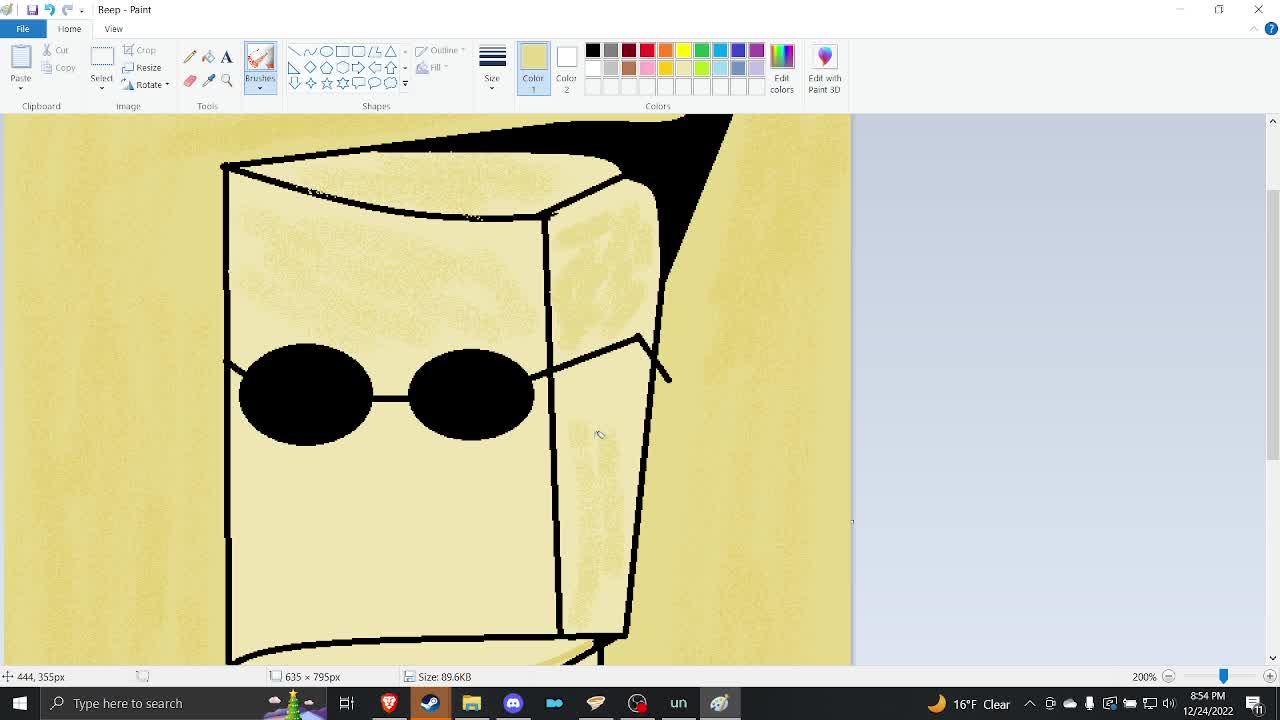1280x720 pixels.
Task: Expand the shapes gallery list
Action: [405, 84]
